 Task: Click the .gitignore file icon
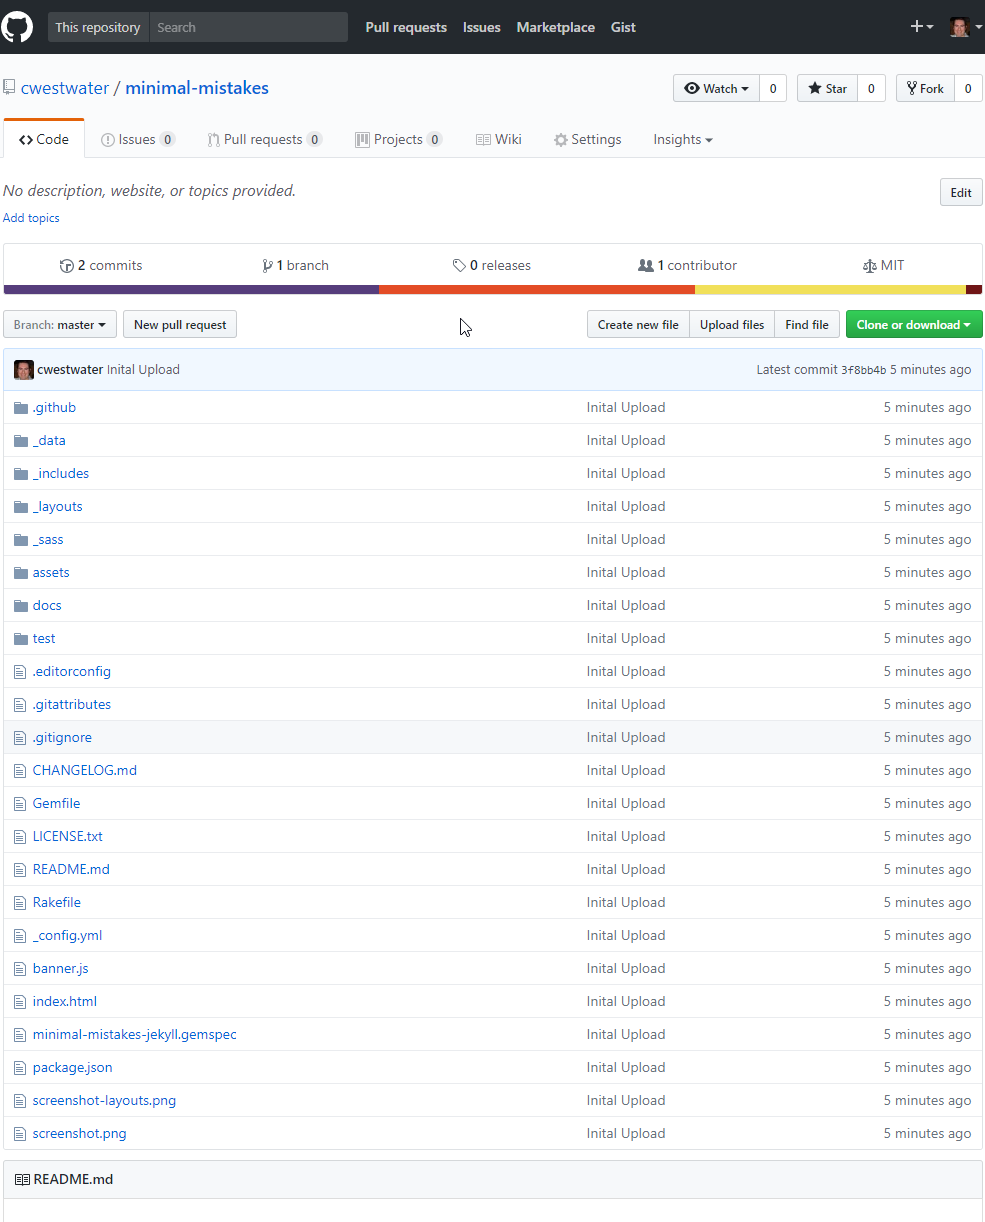(x=20, y=738)
